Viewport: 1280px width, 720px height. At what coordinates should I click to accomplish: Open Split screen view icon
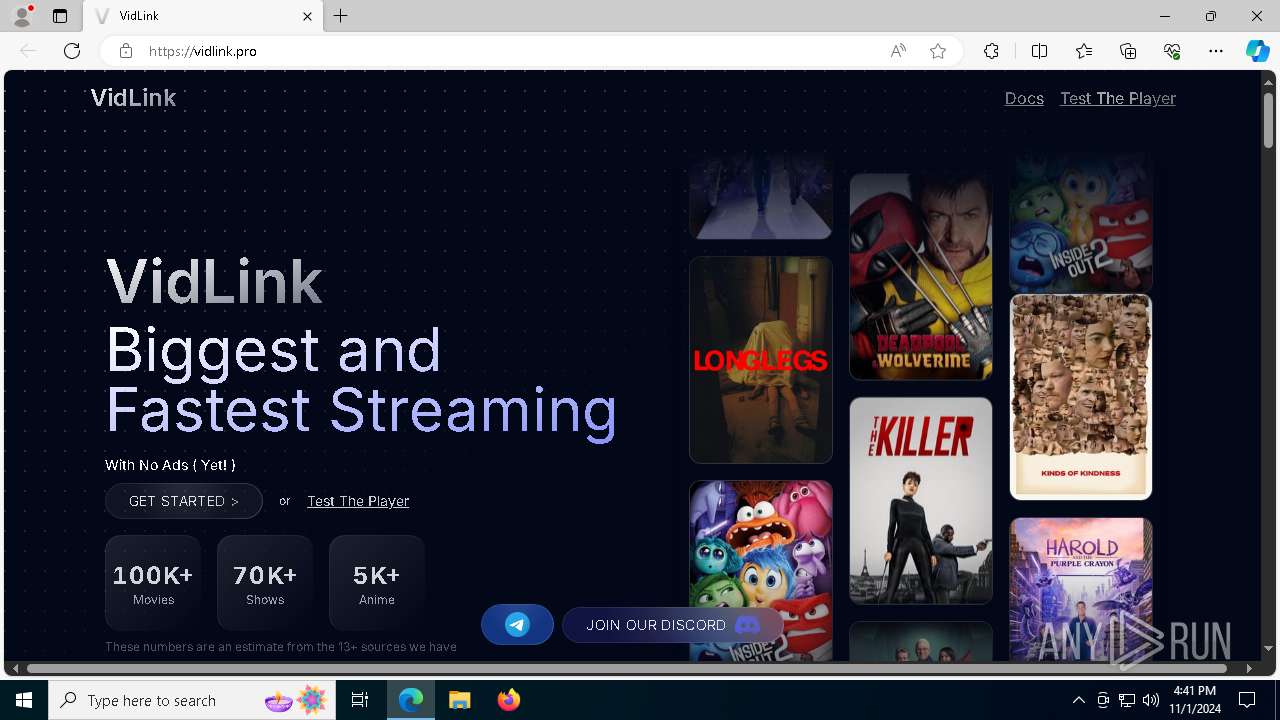[x=1039, y=51]
